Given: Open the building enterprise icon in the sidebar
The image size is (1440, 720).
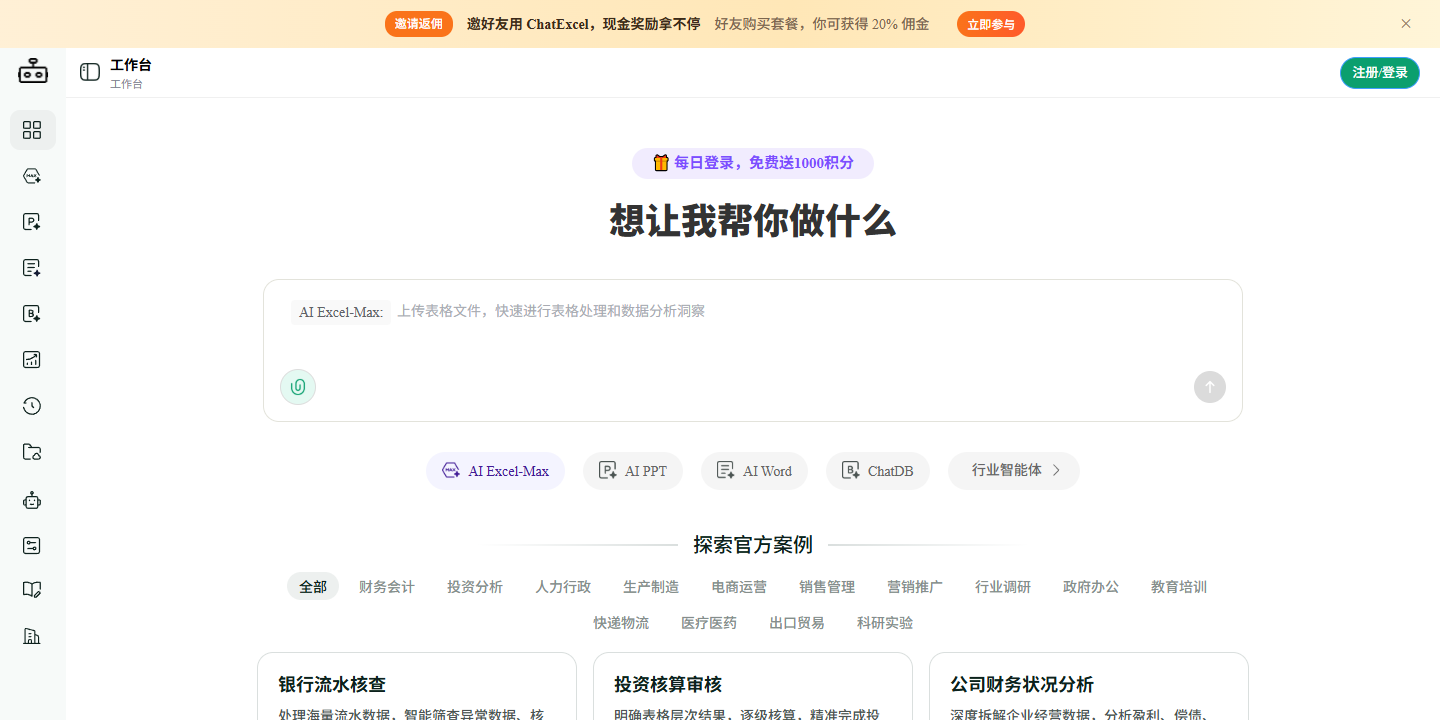Looking at the screenshot, I should pos(32,636).
